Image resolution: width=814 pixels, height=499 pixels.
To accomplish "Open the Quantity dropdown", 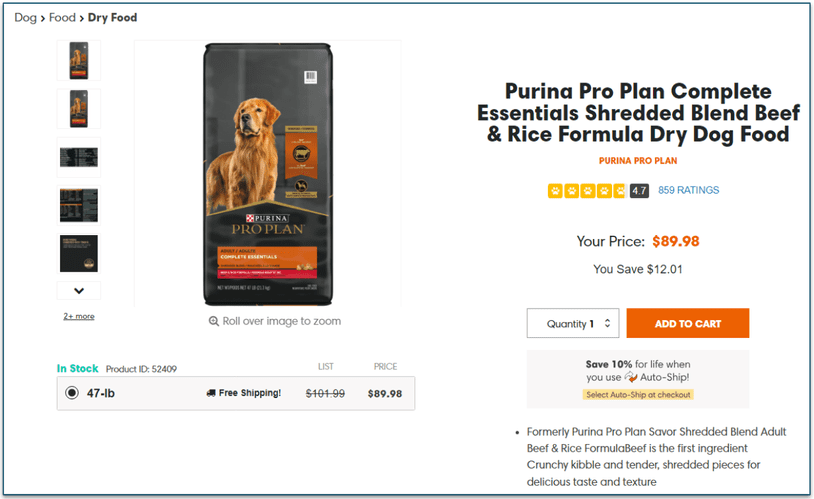I will [x=573, y=324].
